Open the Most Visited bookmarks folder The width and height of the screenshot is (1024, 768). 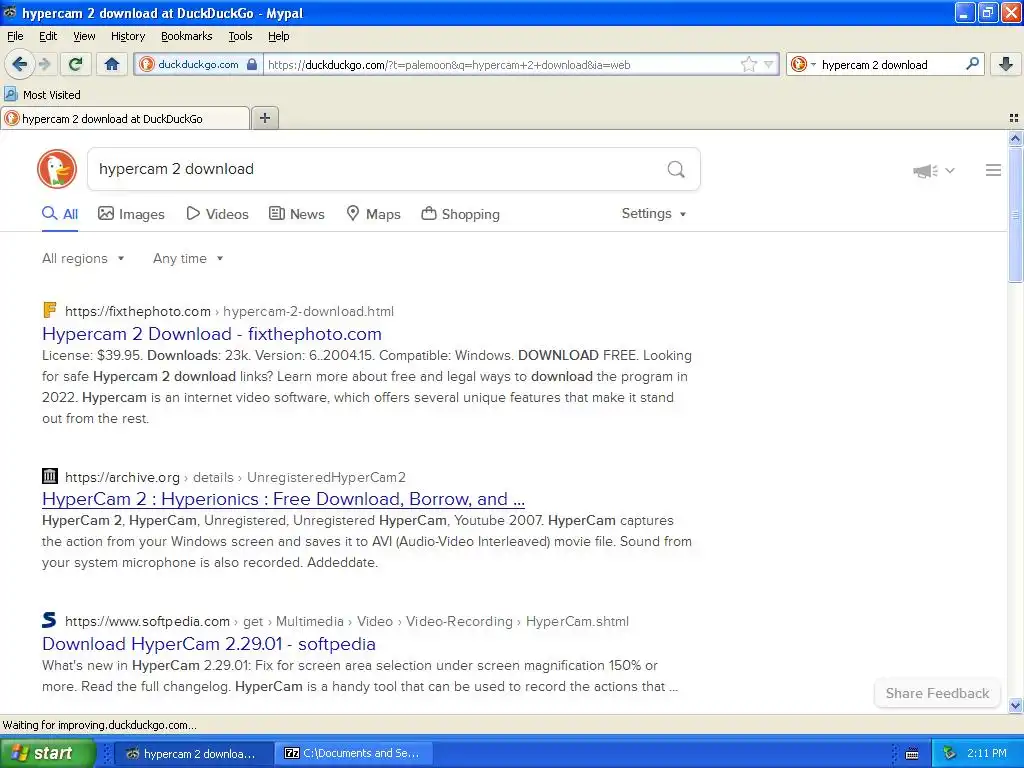pos(43,95)
